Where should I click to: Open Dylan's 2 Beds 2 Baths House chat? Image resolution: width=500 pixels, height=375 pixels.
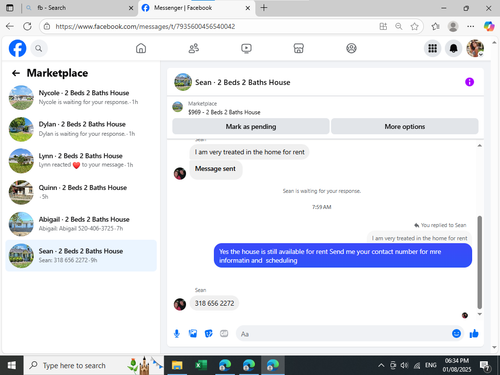point(81,129)
